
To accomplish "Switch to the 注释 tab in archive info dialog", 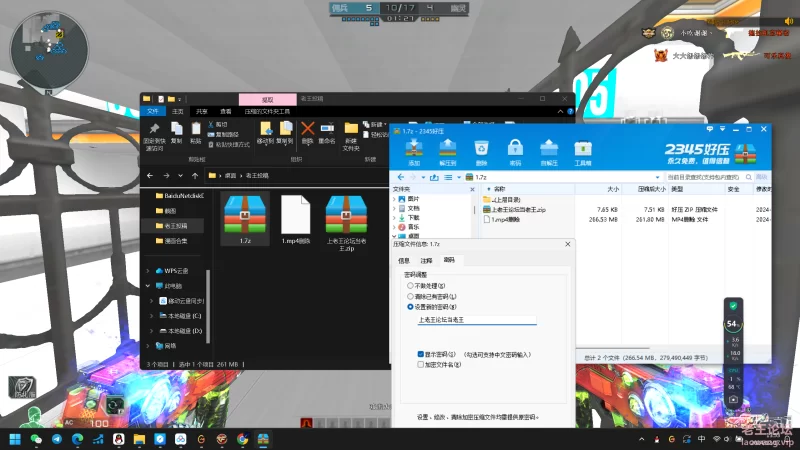I will coord(427,261).
